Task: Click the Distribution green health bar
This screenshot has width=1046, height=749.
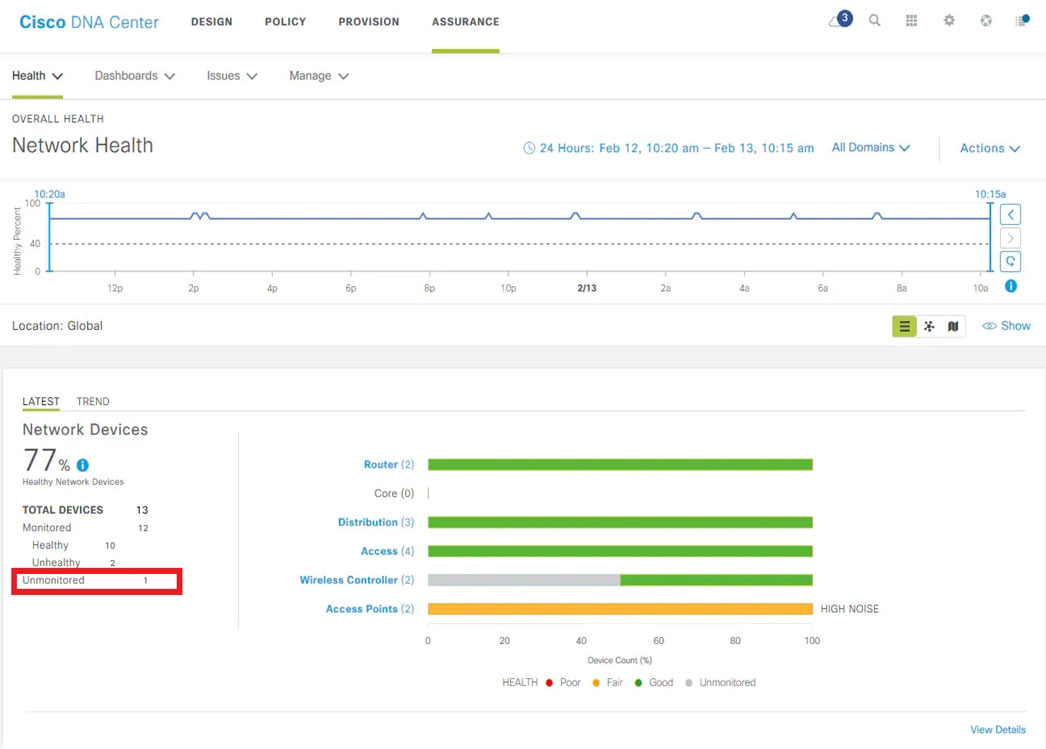Action: pyautogui.click(x=620, y=522)
